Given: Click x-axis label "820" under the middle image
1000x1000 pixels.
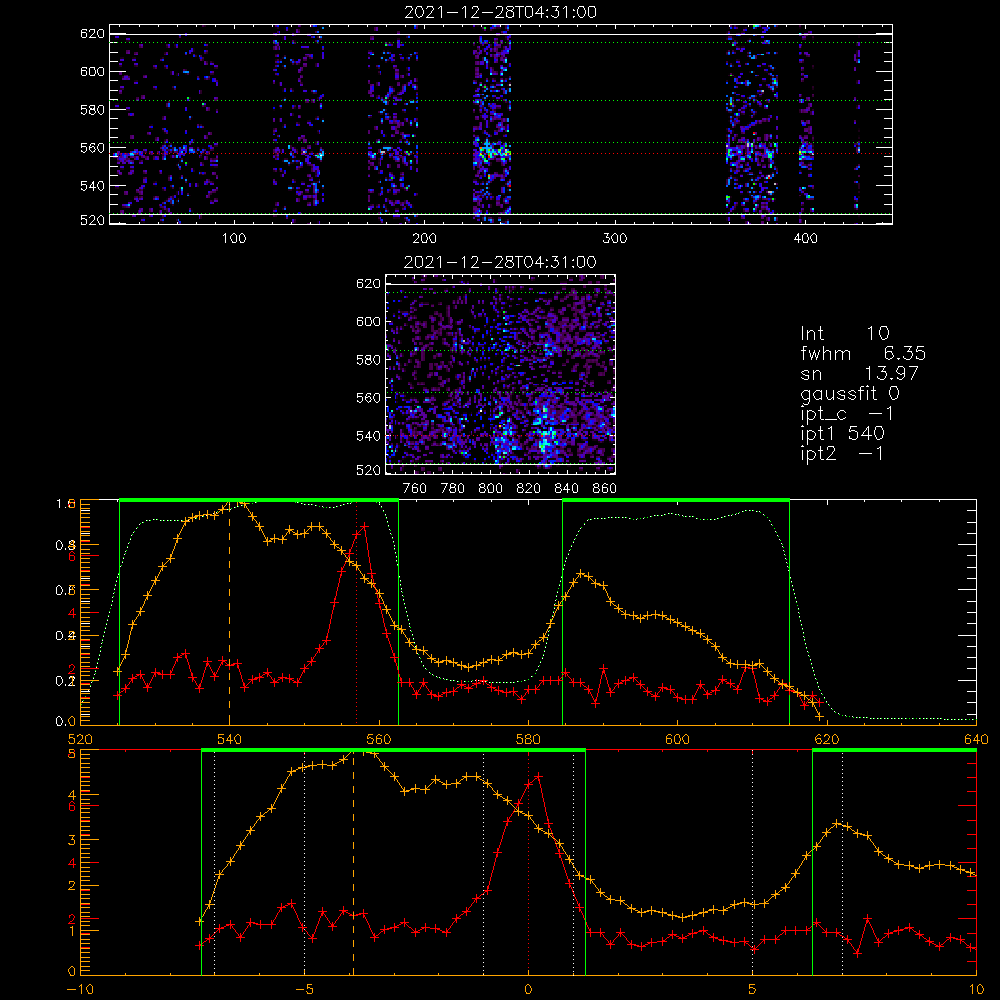Looking at the screenshot, I should click(x=529, y=489).
